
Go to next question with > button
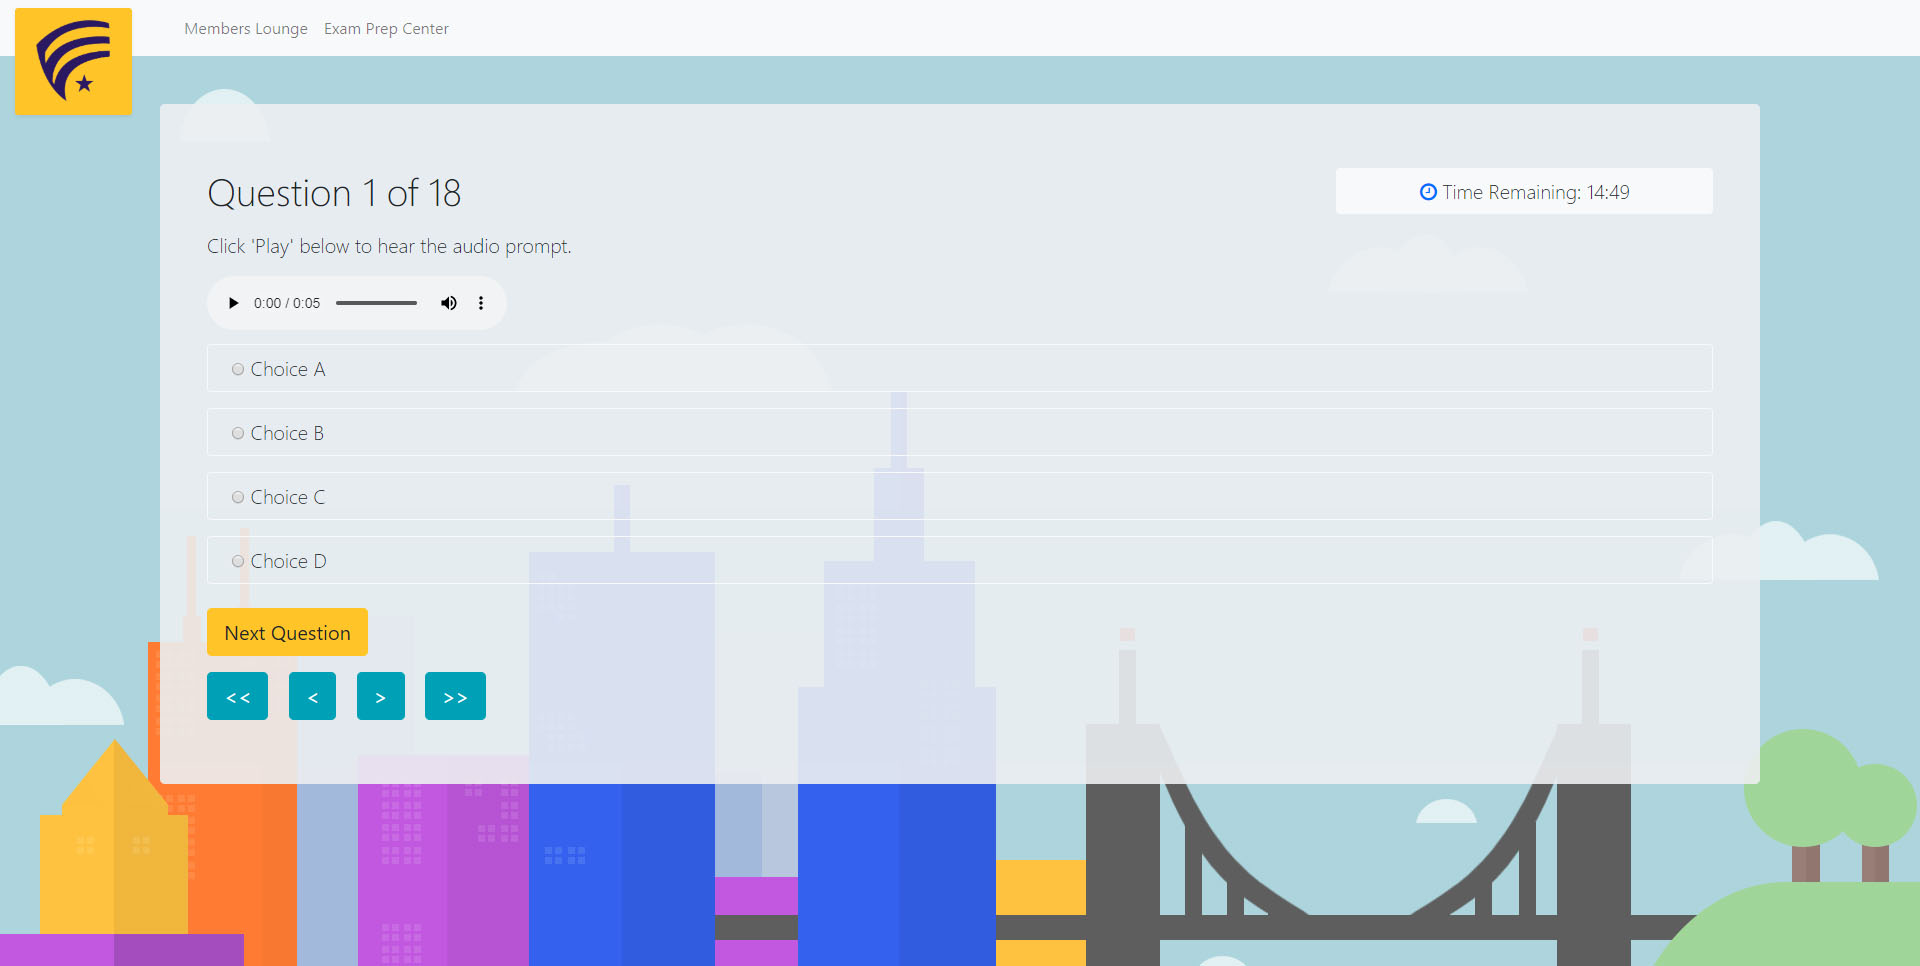[381, 696]
